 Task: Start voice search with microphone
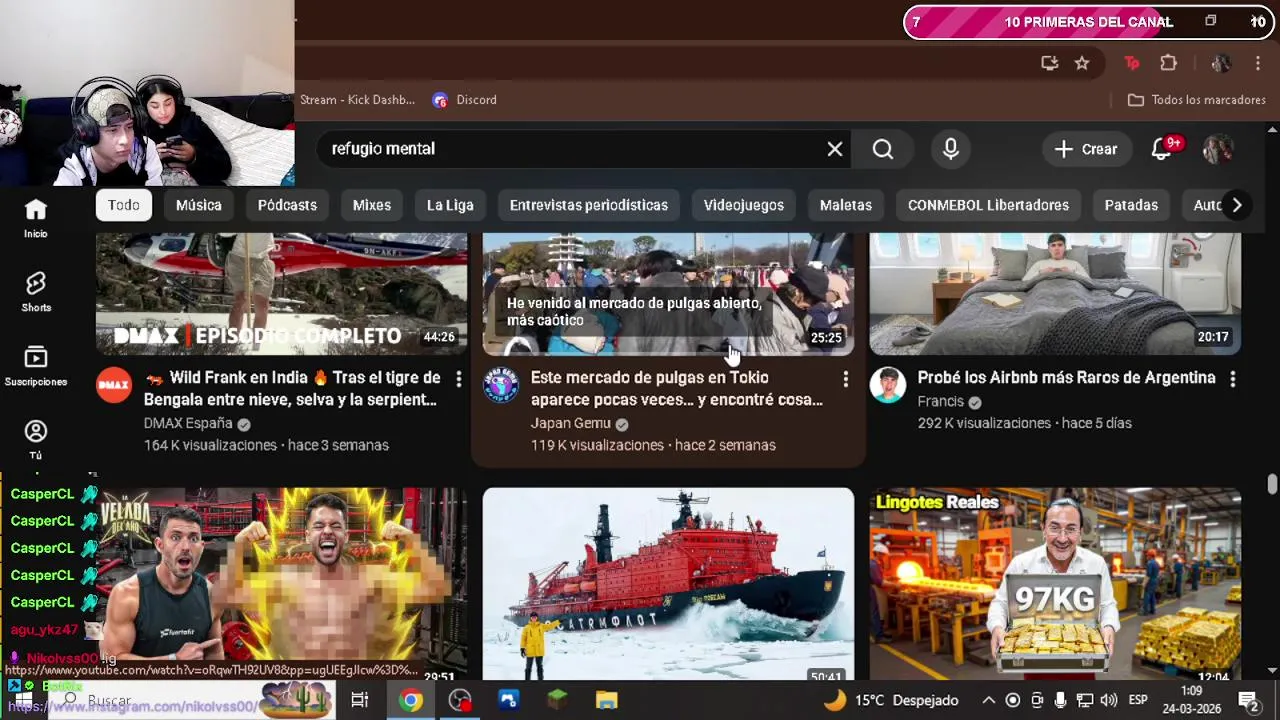click(951, 149)
